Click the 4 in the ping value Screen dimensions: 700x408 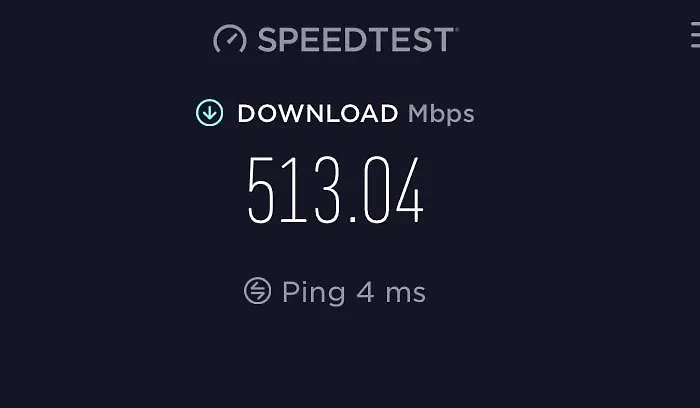(365, 292)
